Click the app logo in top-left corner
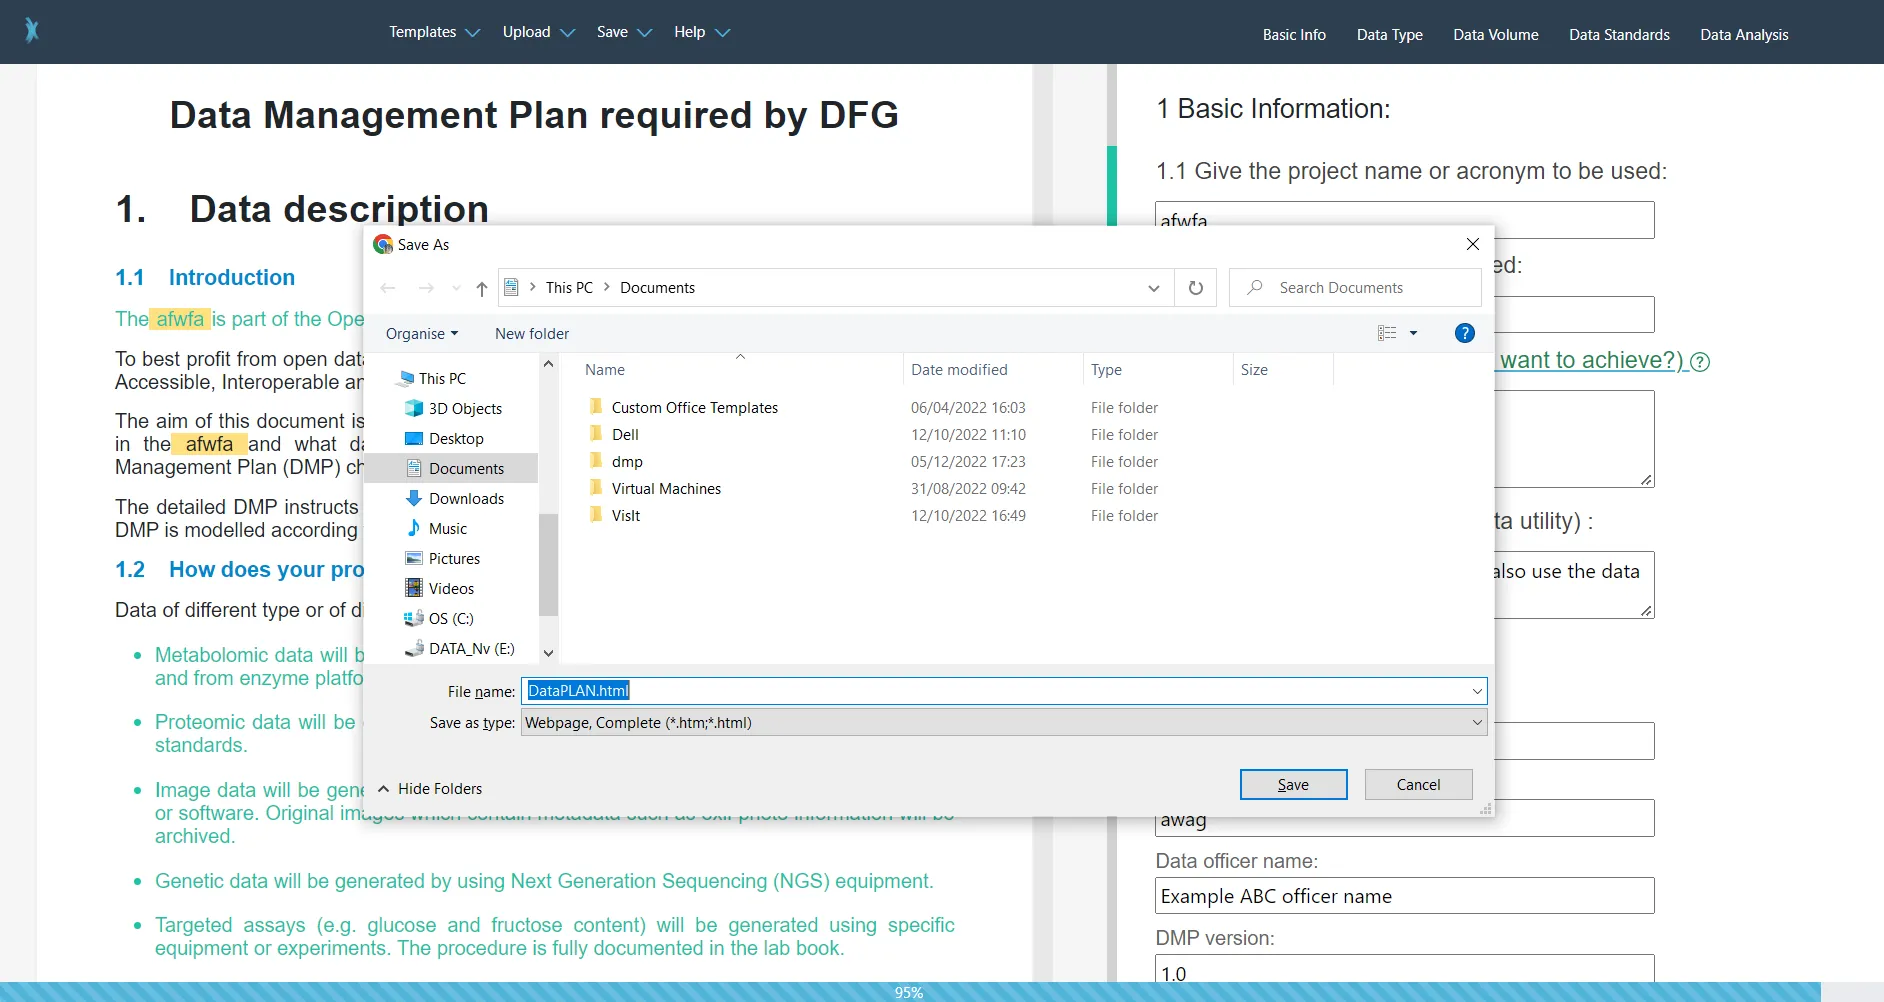Viewport: 1884px width, 1002px height. click(x=32, y=31)
